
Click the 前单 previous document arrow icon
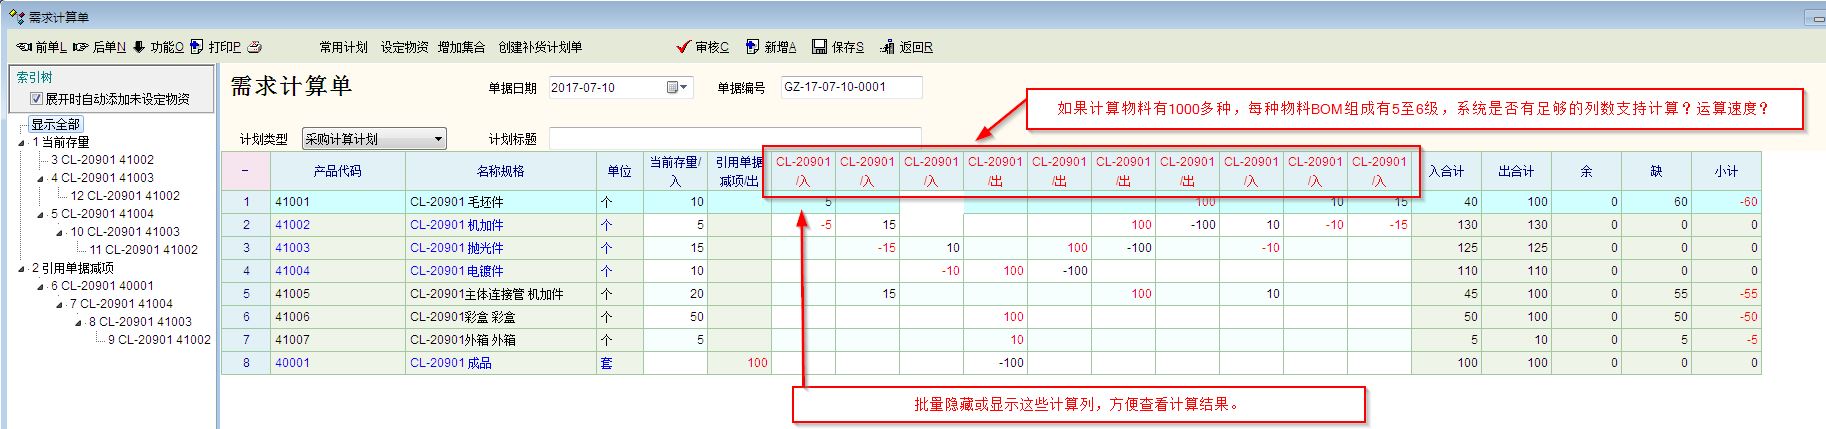25,47
